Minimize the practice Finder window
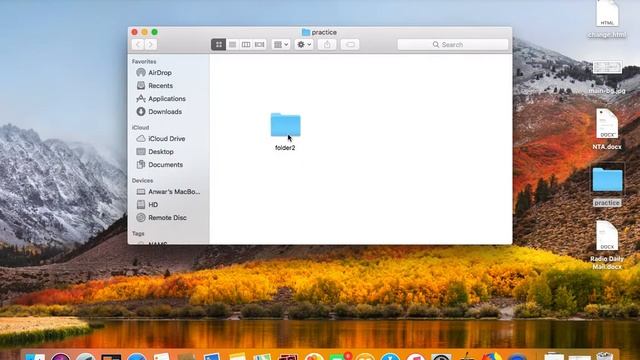640x360 pixels. coord(144,32)
